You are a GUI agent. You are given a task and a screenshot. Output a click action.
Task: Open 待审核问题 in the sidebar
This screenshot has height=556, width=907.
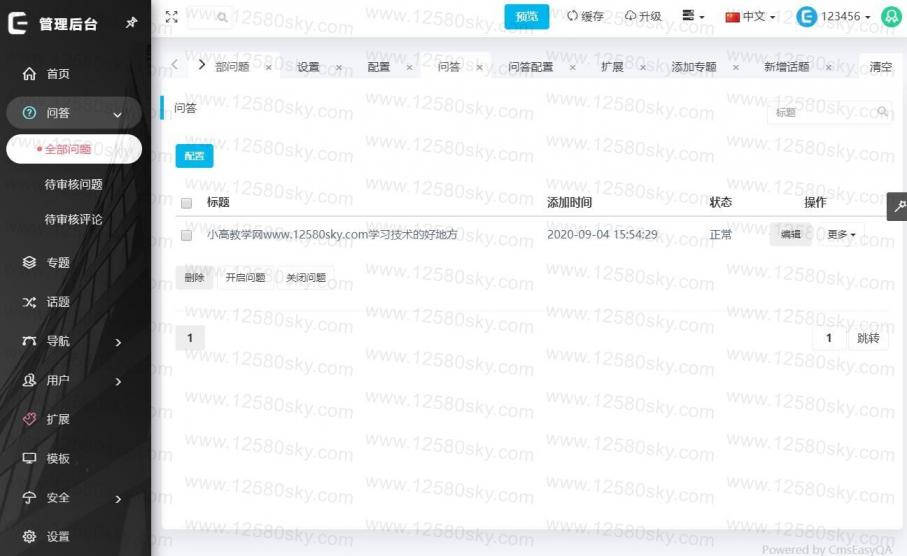(73, 185)
